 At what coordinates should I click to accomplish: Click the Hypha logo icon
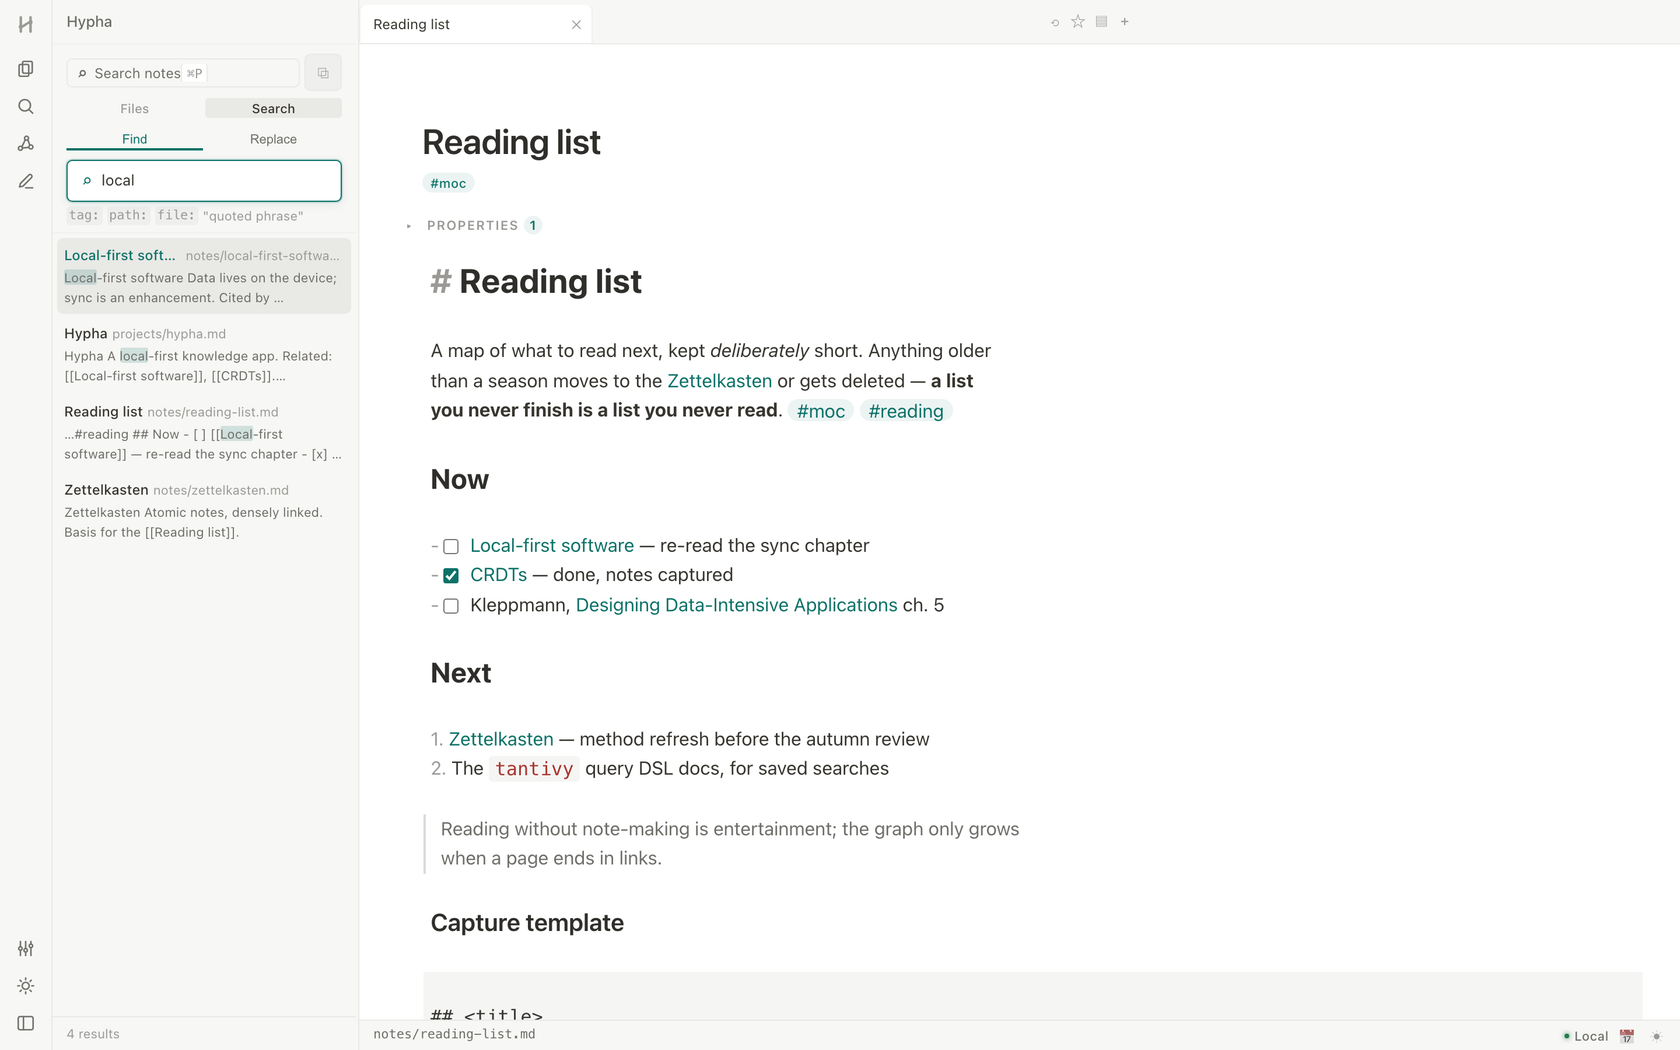point(26,24)
